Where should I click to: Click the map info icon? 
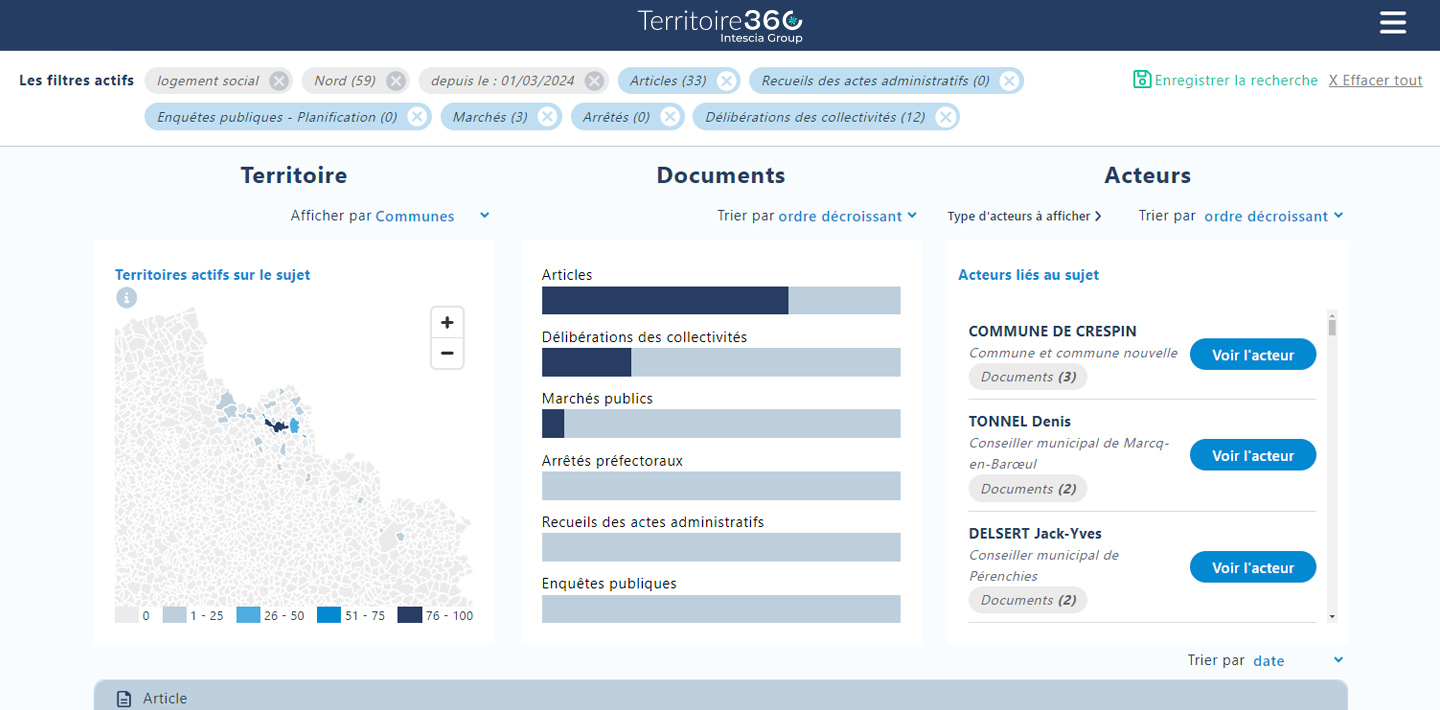click(126, 297)
